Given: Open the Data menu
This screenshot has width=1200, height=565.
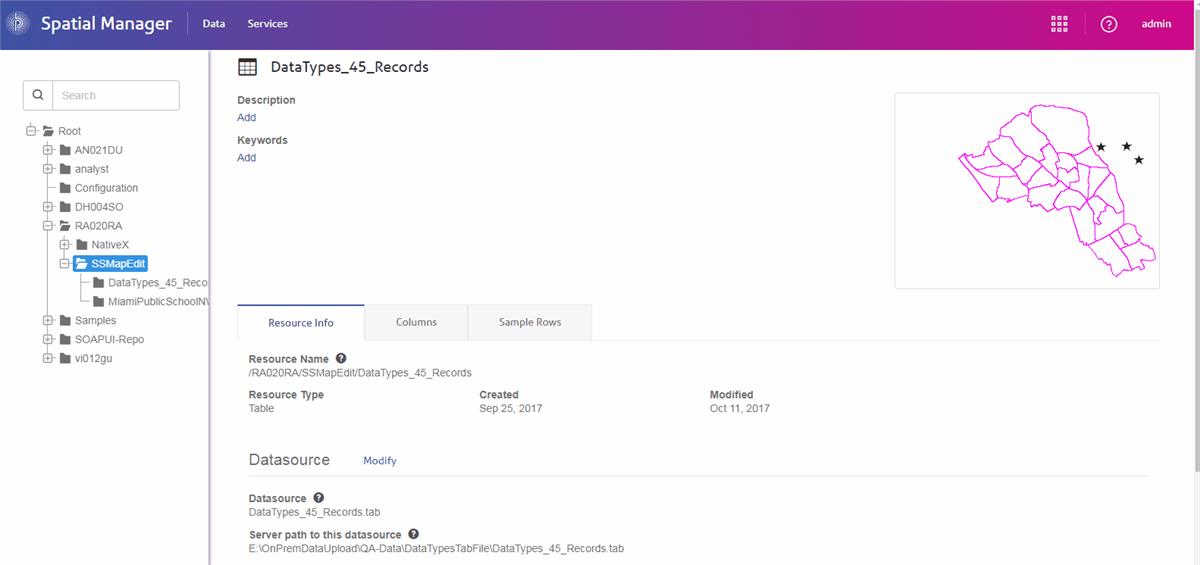Looking at the screenshot, I should pos(214,24).
